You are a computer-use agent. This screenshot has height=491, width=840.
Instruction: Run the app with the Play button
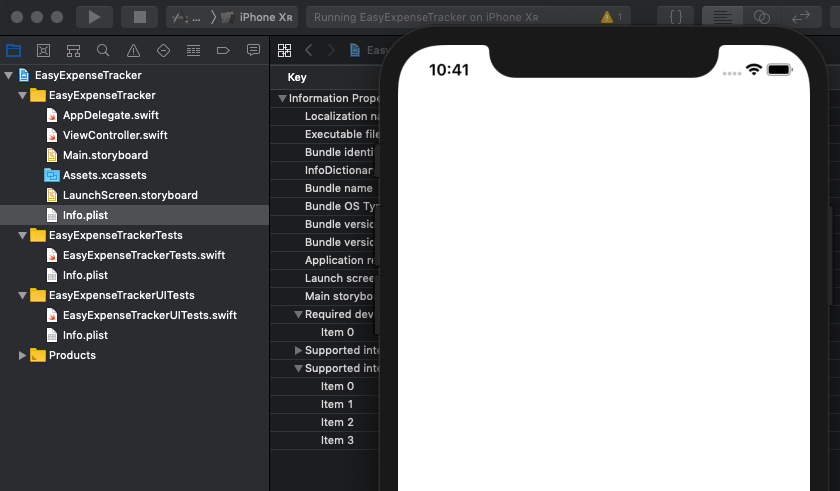point(94,17)
